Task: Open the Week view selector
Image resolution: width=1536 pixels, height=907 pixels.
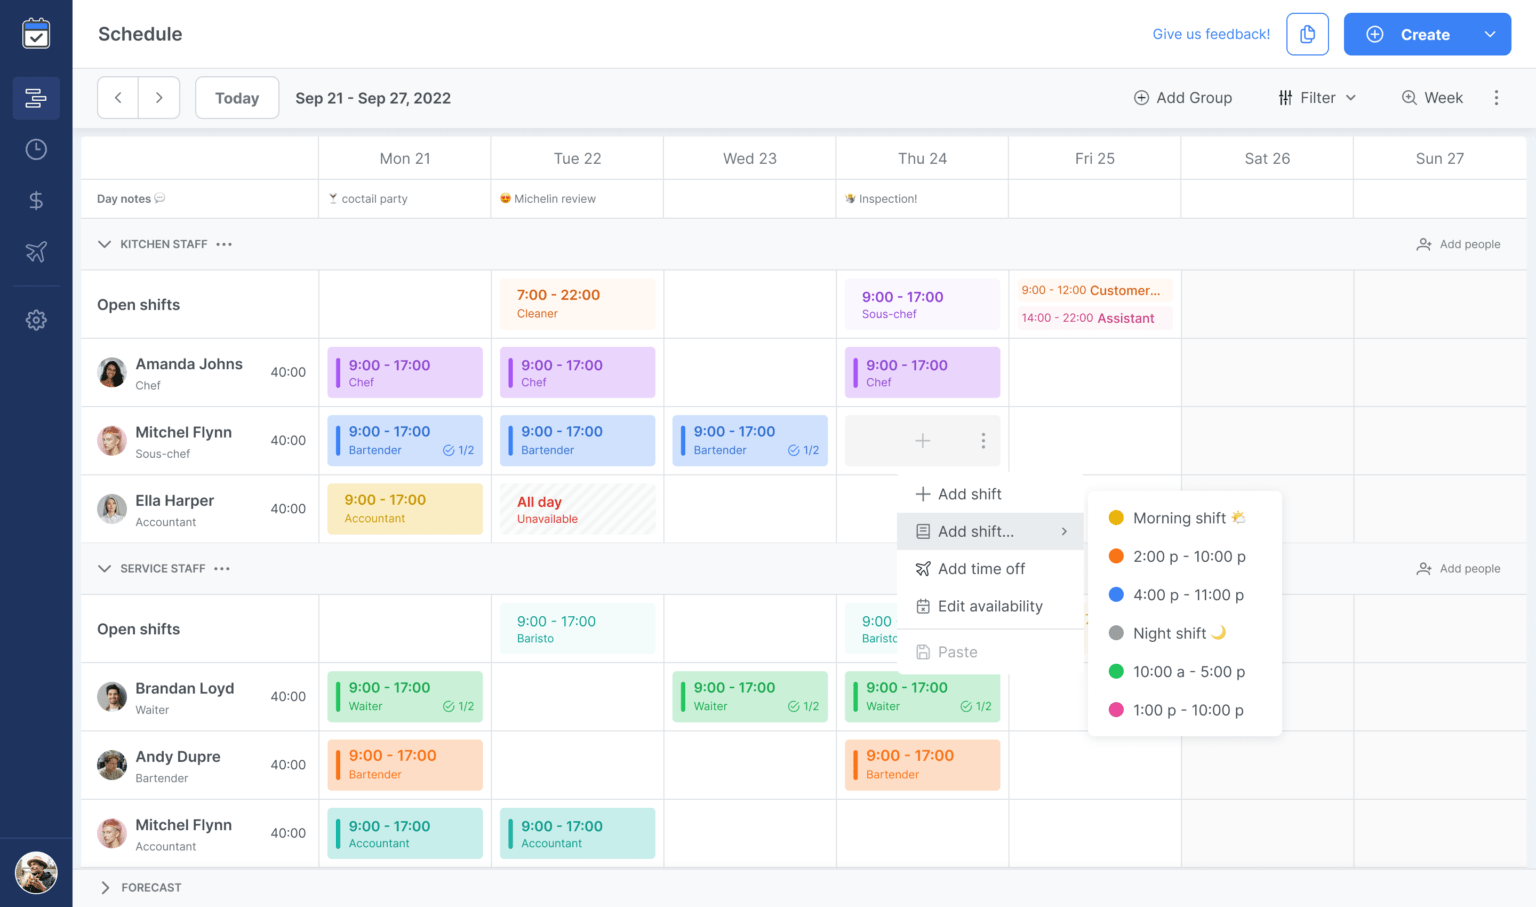Action: [1432, 97]
